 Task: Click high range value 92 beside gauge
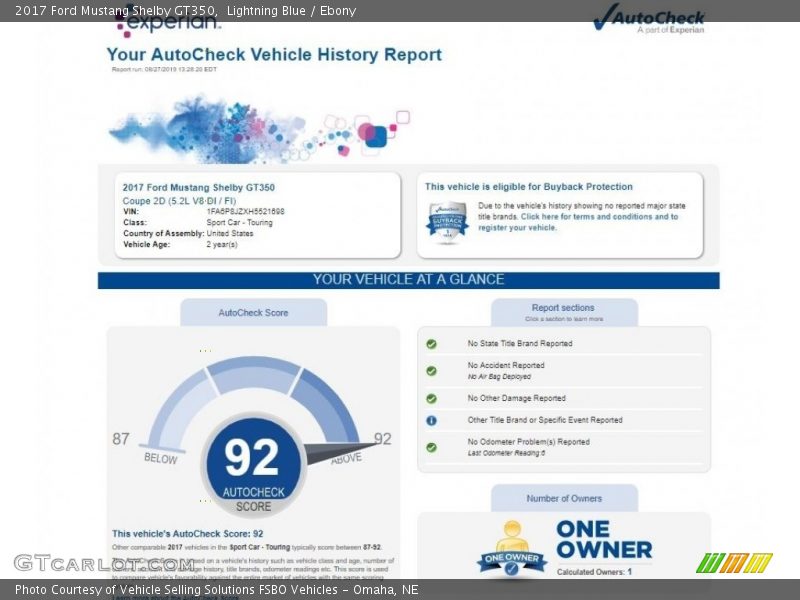pyautogui.click(x=383, y=439)
